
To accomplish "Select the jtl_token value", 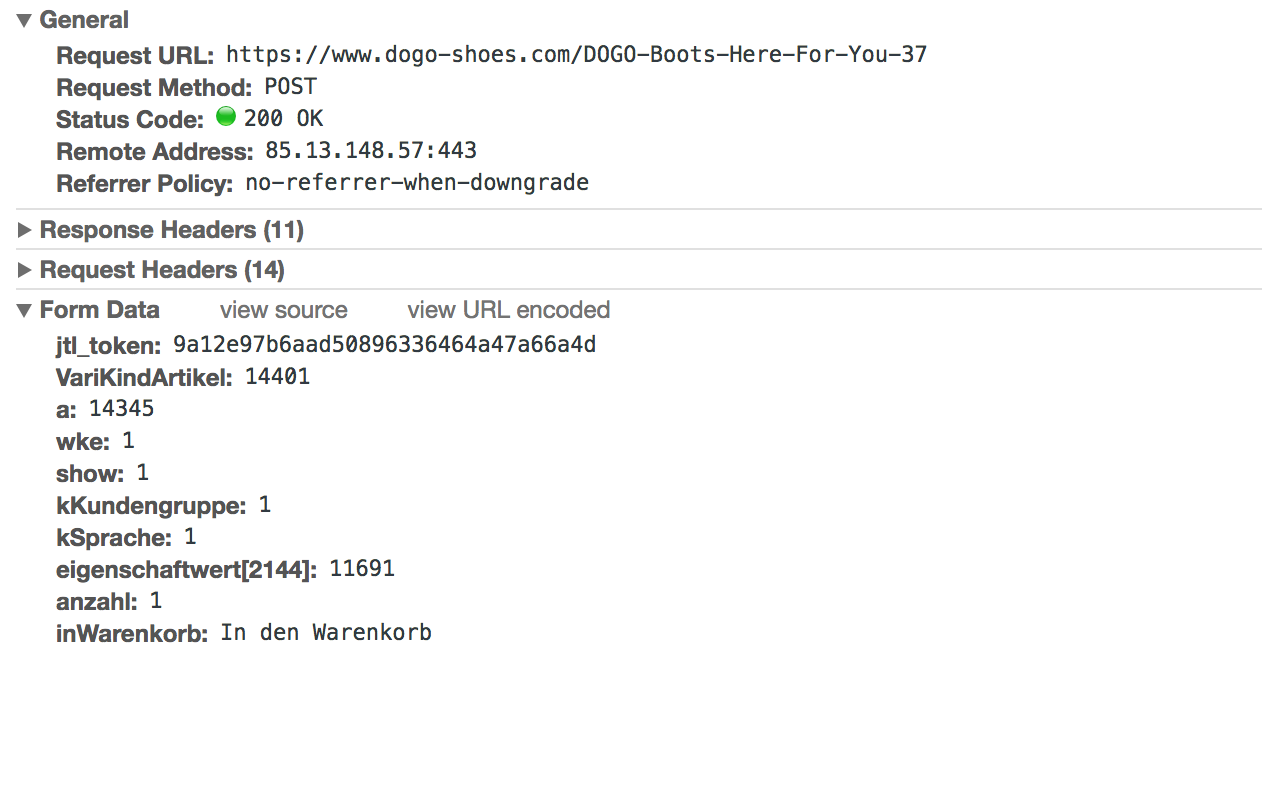I will coord(384,345).
